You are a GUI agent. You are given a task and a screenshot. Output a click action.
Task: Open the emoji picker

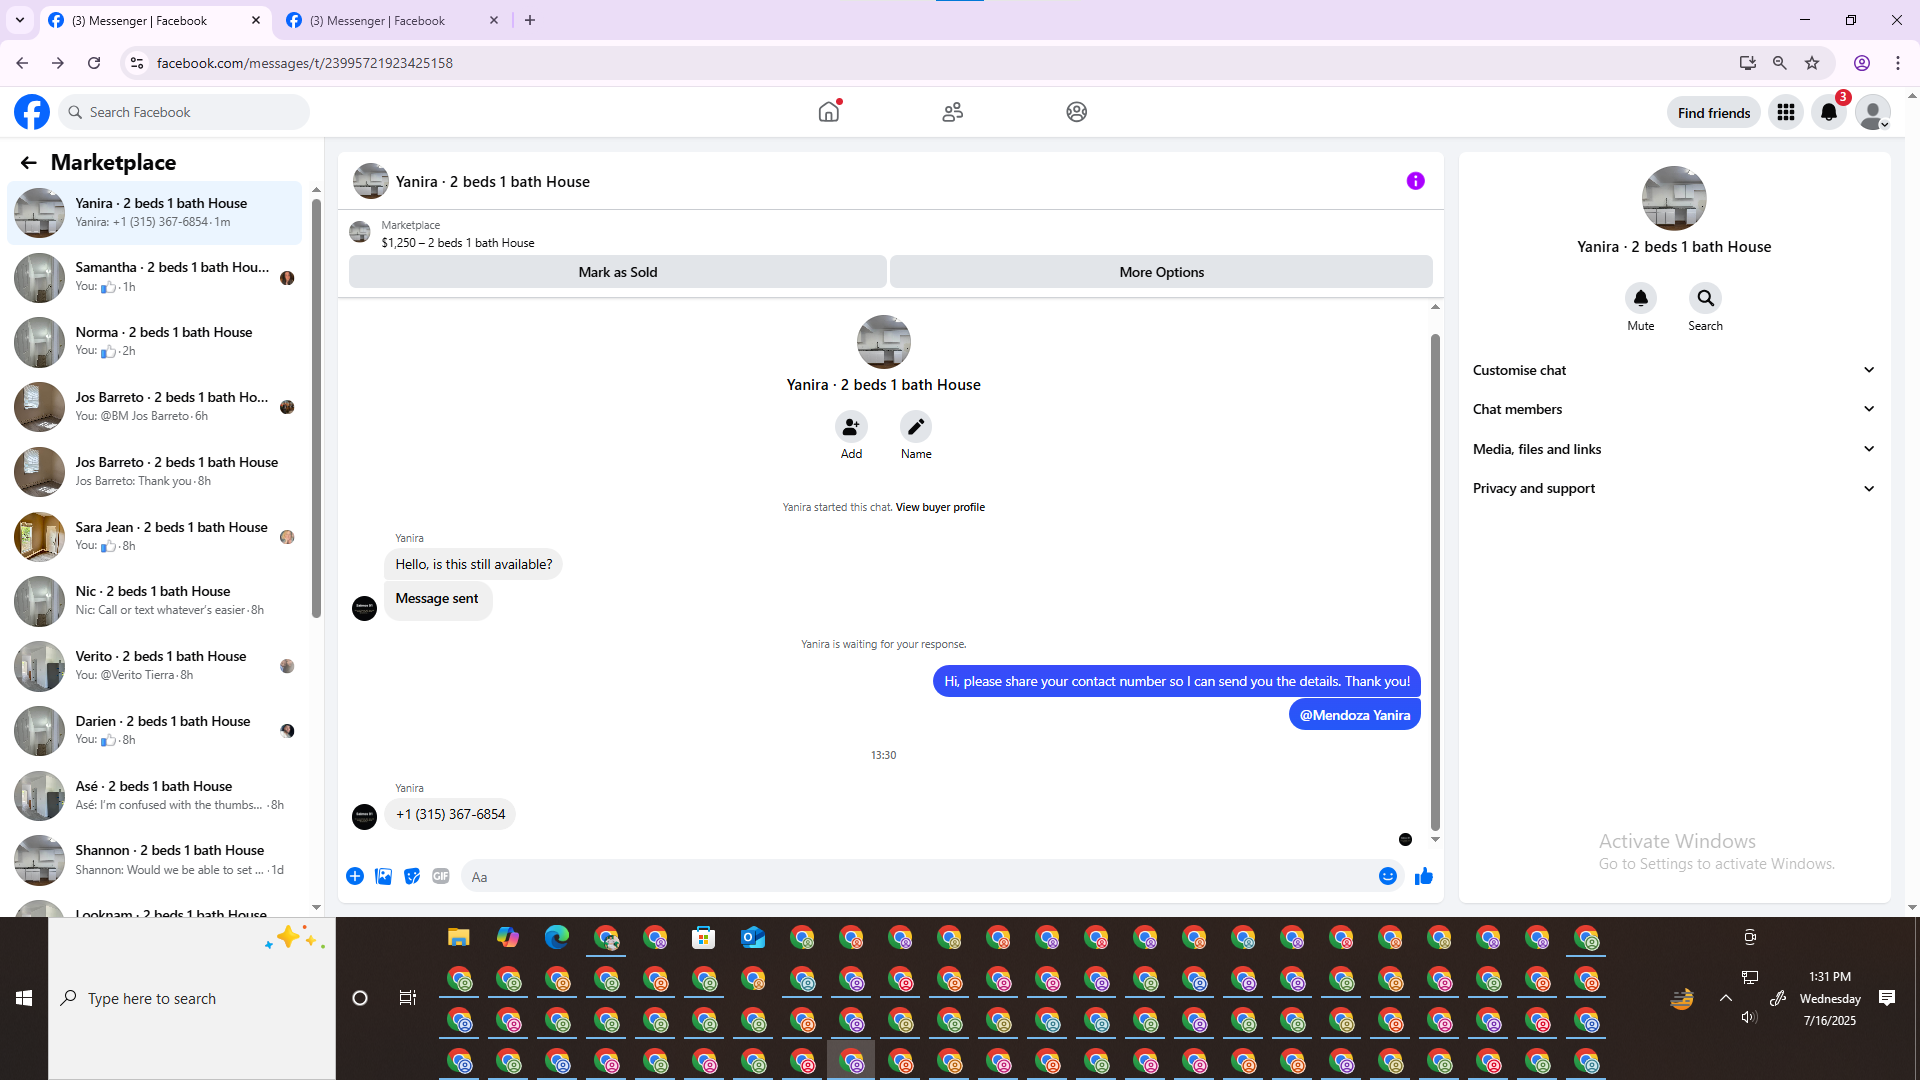(x=1388, y=876)
